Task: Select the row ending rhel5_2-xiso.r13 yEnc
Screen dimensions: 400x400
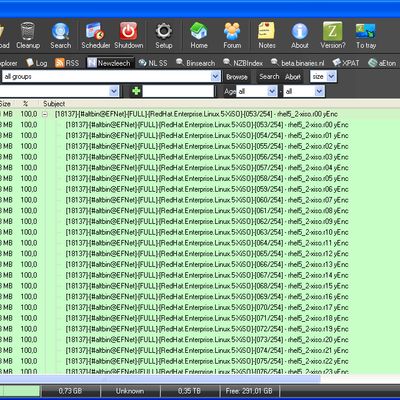Action: pos(200,264)
